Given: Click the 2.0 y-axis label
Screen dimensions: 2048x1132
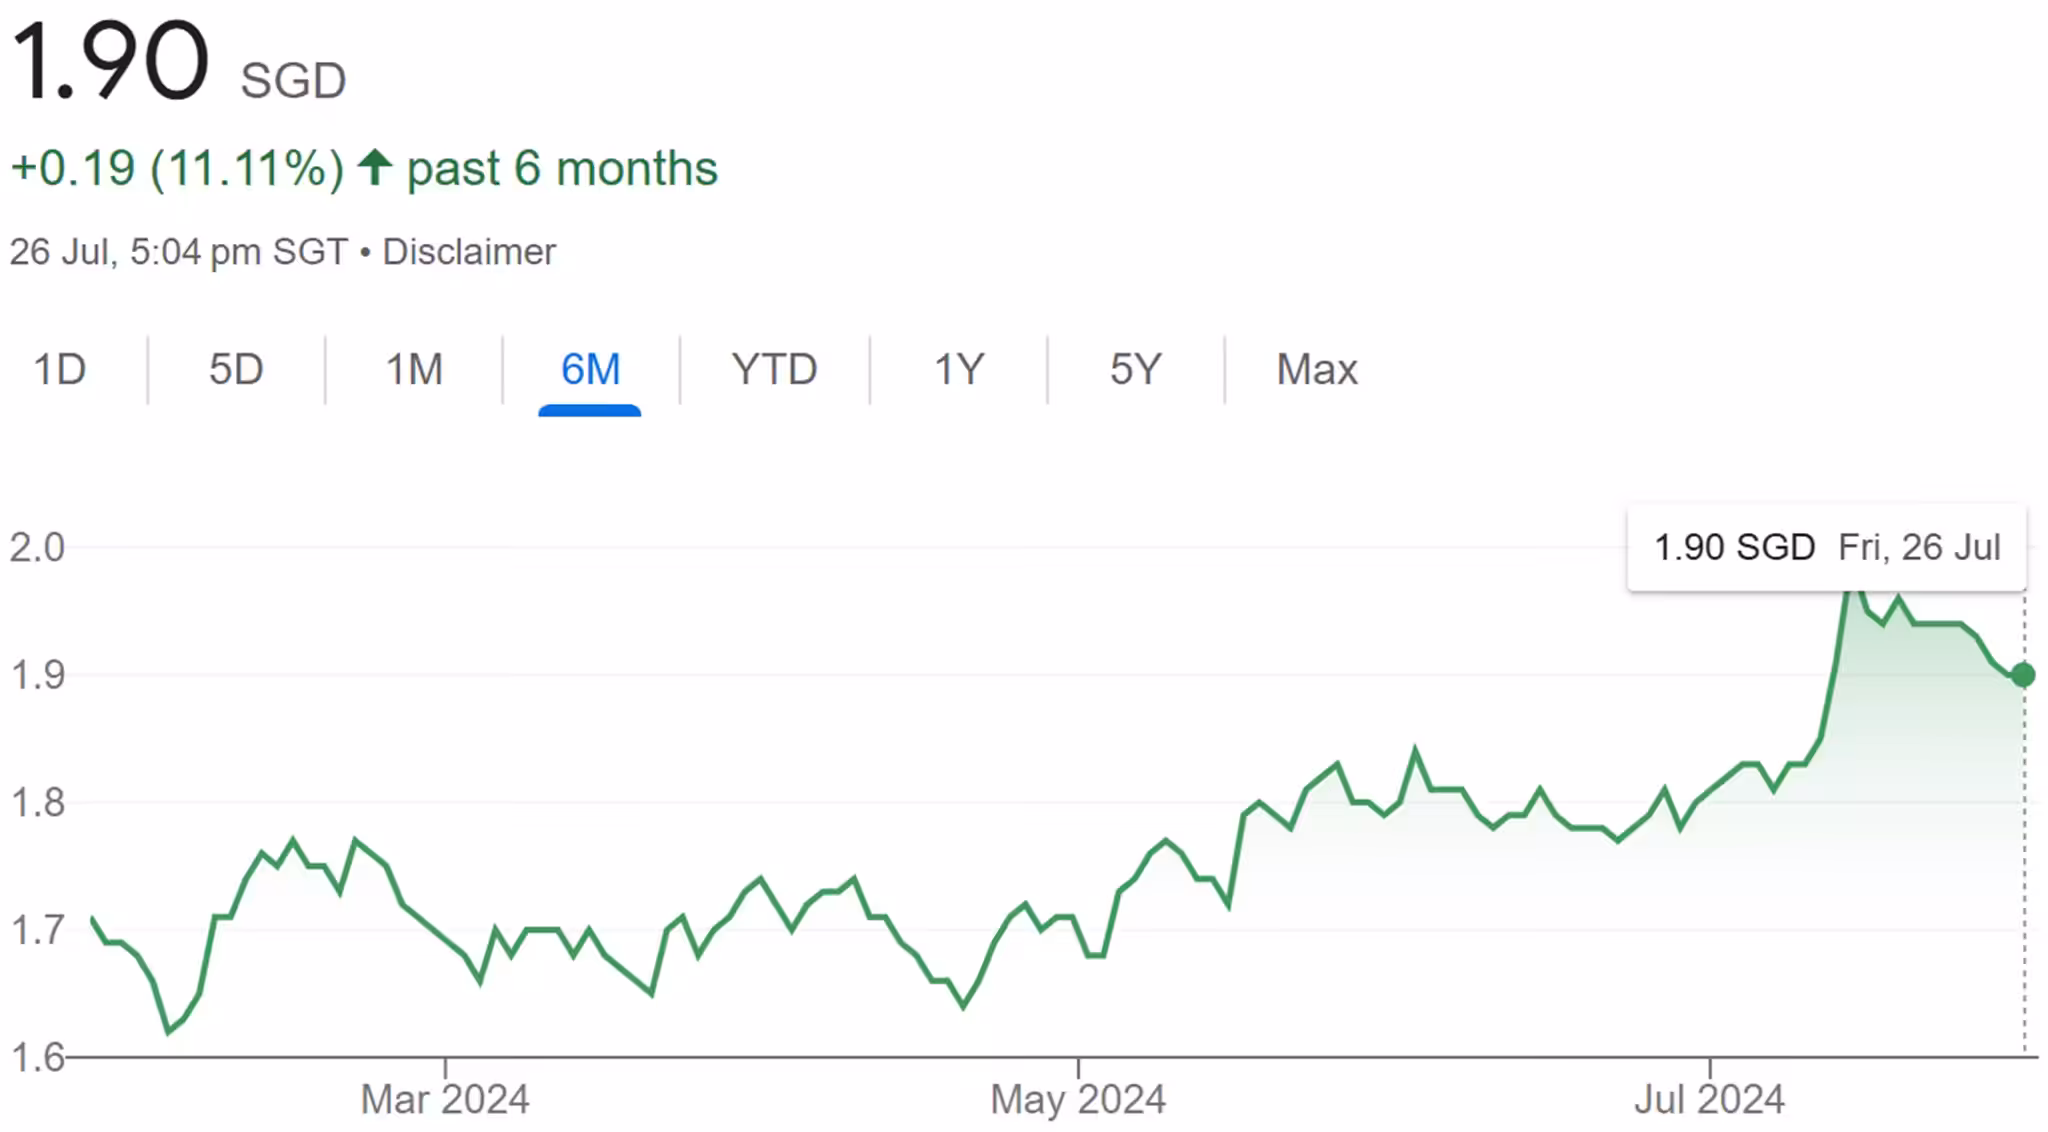Looking at the screenshot, I should pos(37,548).
